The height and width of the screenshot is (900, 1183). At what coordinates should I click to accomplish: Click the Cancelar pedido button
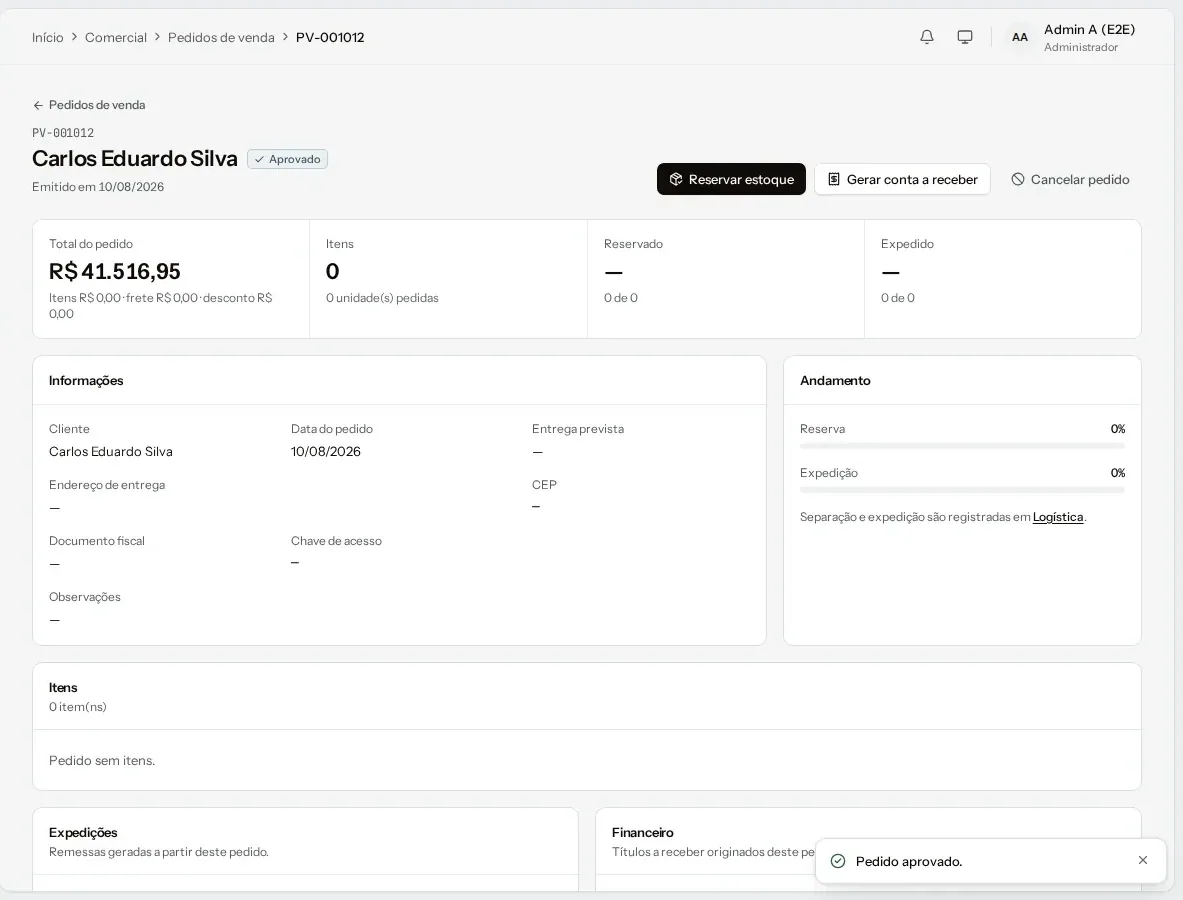coord(1070,180)
